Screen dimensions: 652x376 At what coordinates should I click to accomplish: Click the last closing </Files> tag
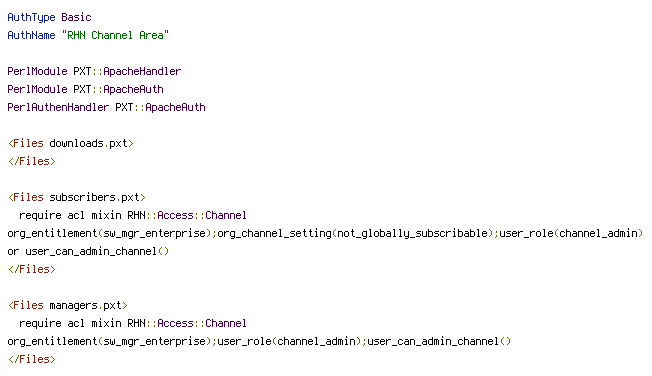click(x=32, y=359)
